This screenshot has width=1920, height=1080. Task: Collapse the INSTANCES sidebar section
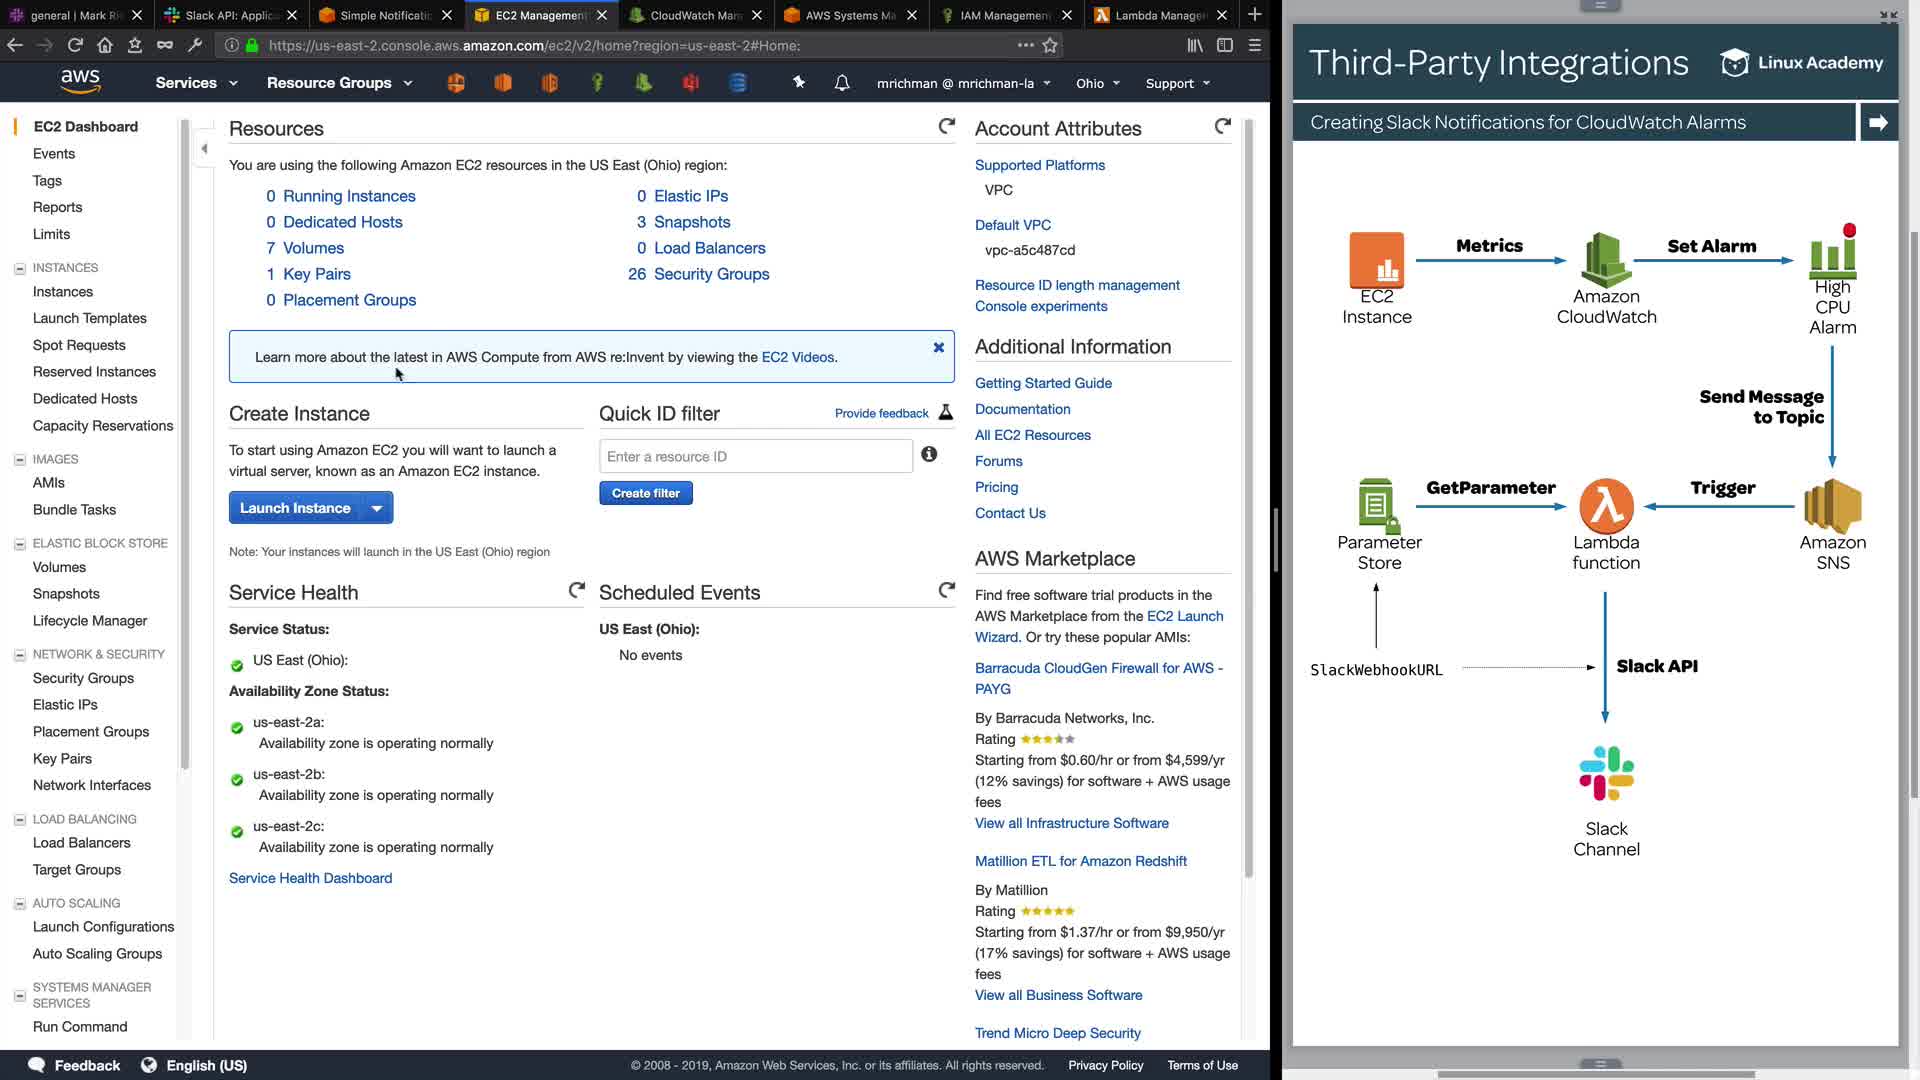pyautogui.click(x=19, y=268)
